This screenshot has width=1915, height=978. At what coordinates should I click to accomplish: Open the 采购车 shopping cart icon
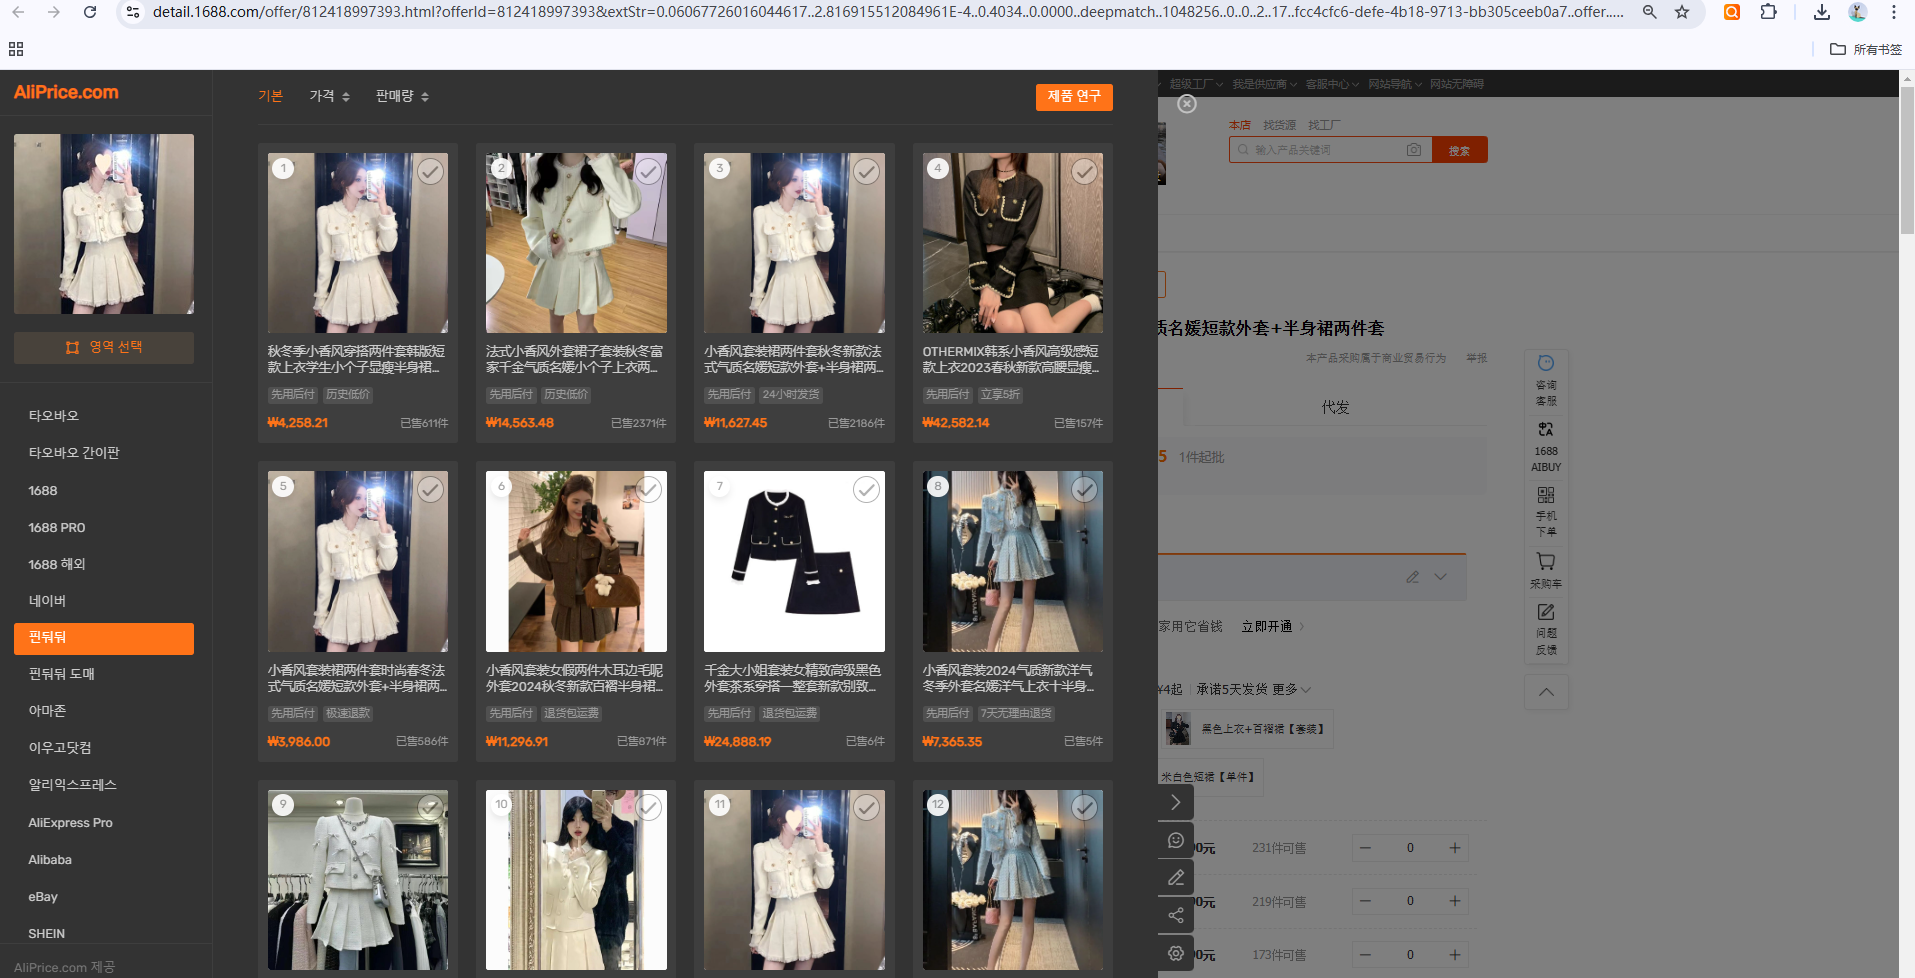click(1546, 570)
